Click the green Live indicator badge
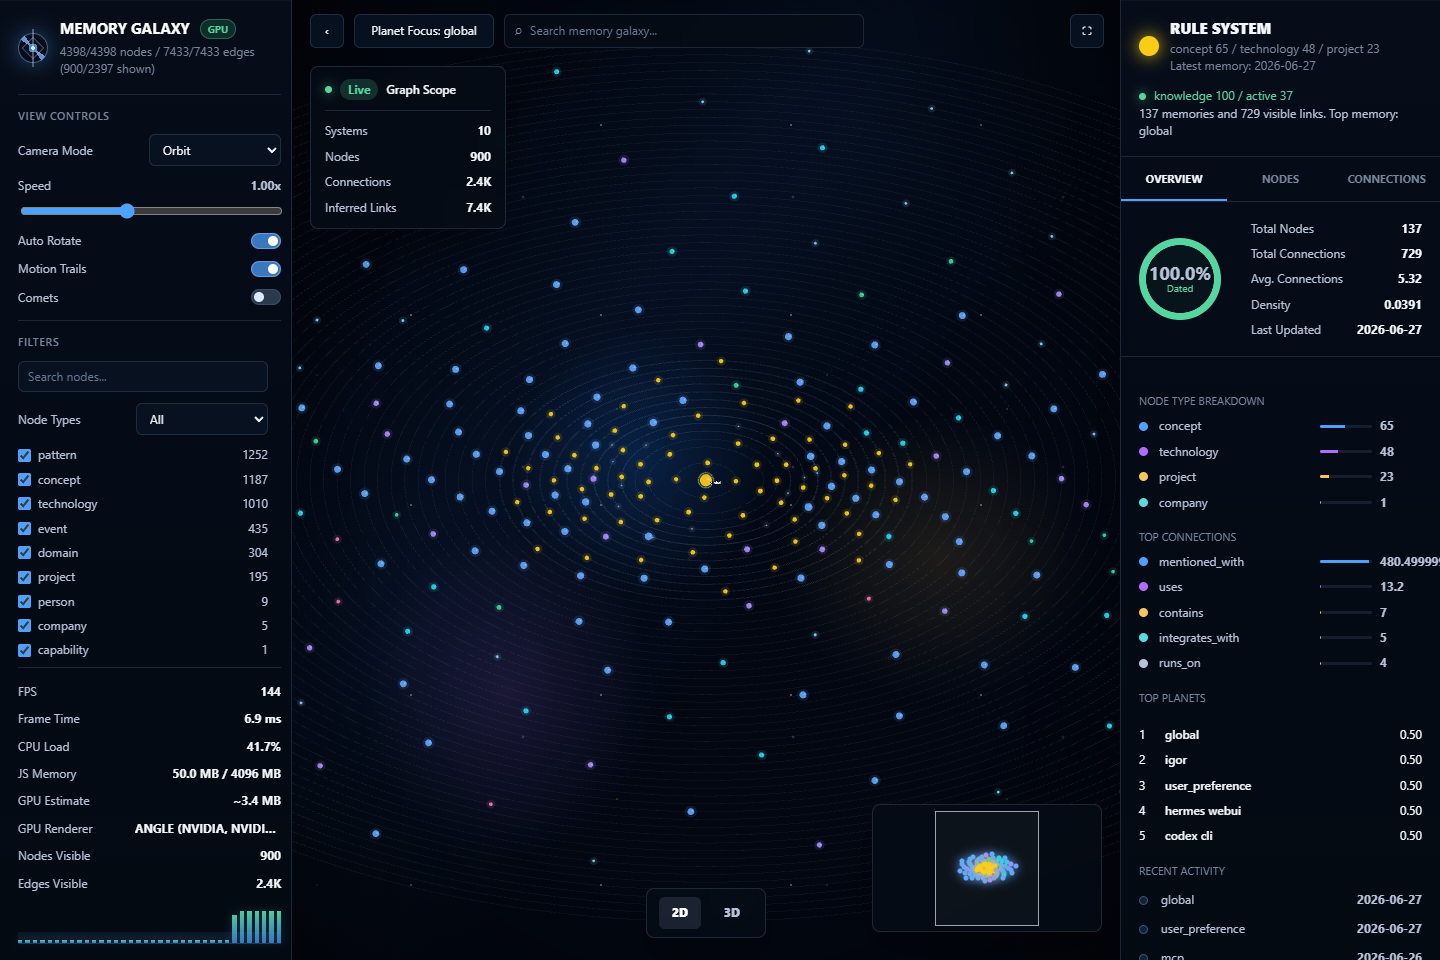Screen dimensions: 1440x960 pos(359,90)
